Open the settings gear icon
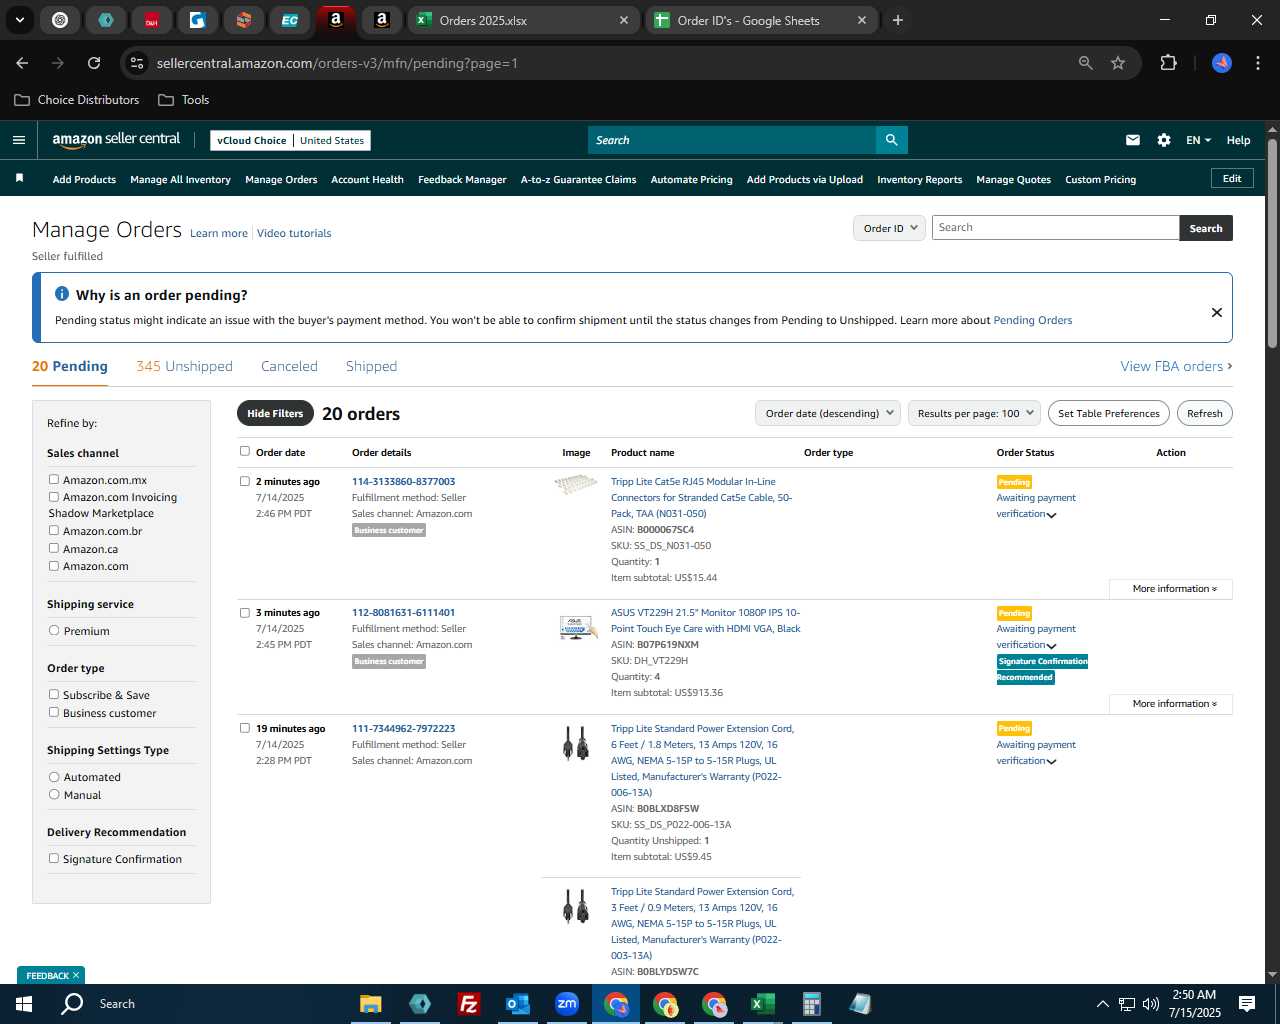The image size is (1280, 1024). [x=1164, y=140]
